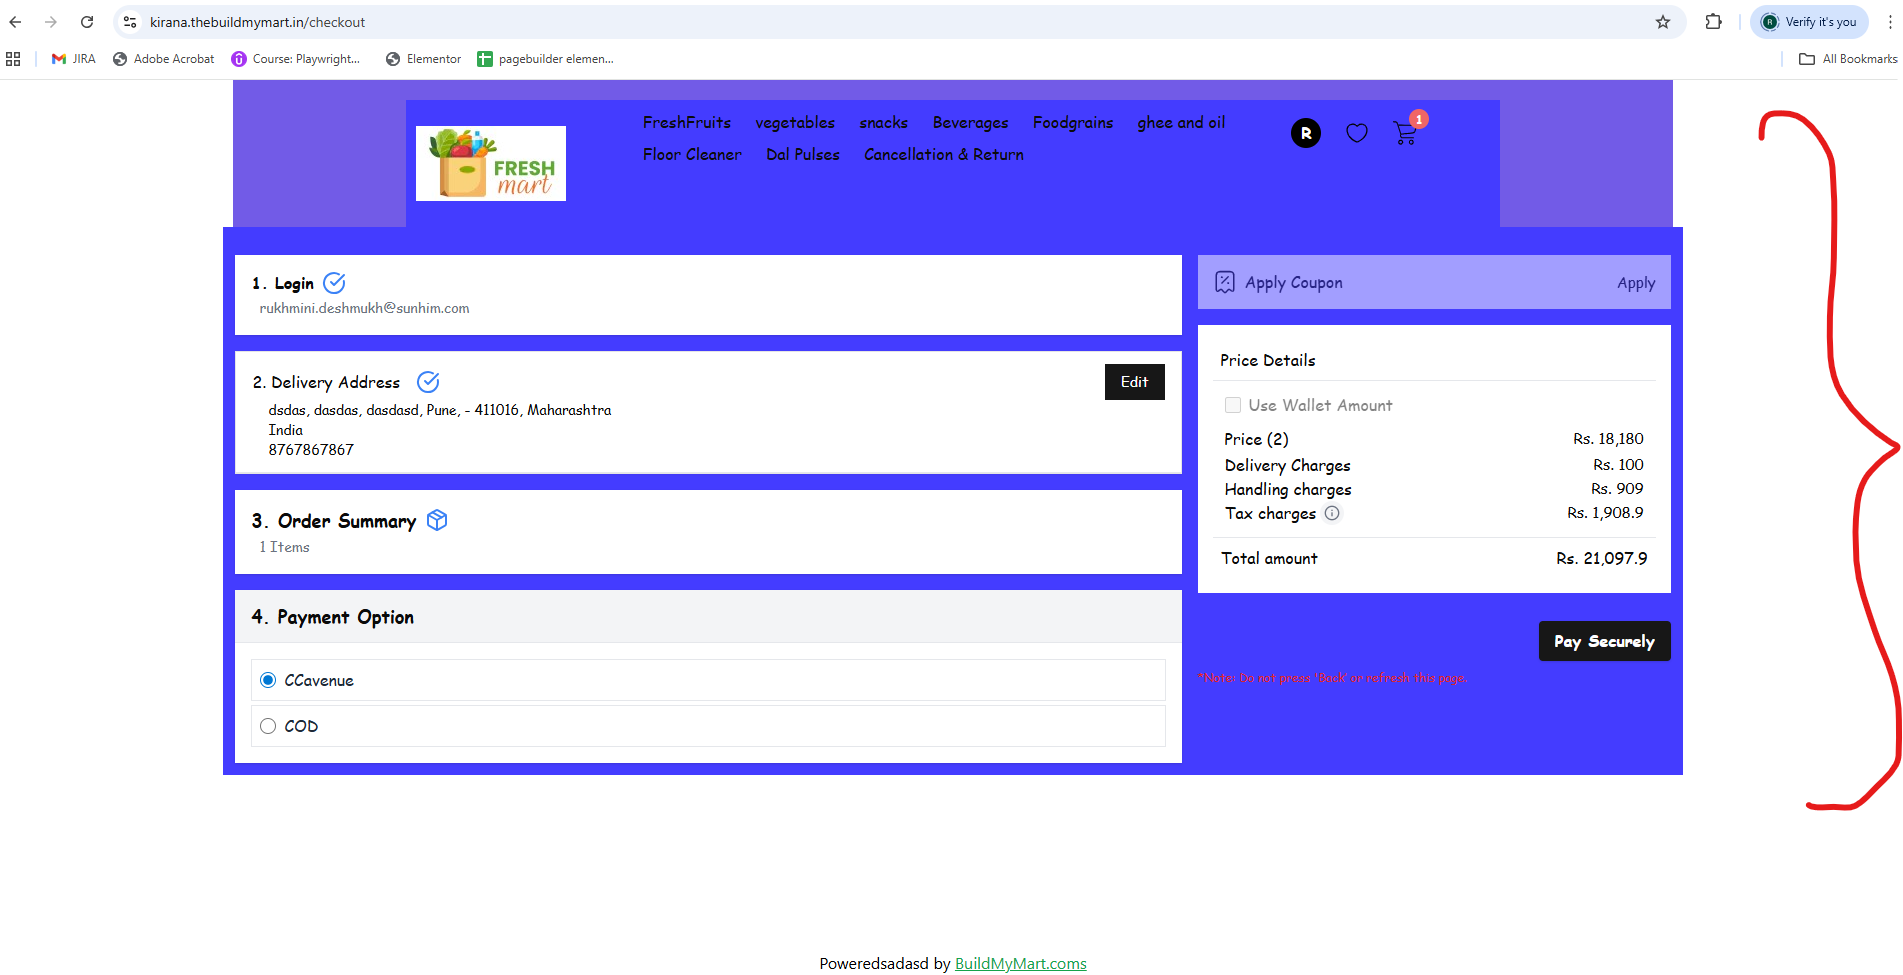The image size is (1903, 975).
Task: Click the Payment Option section header
Action: tap(708, 617)
